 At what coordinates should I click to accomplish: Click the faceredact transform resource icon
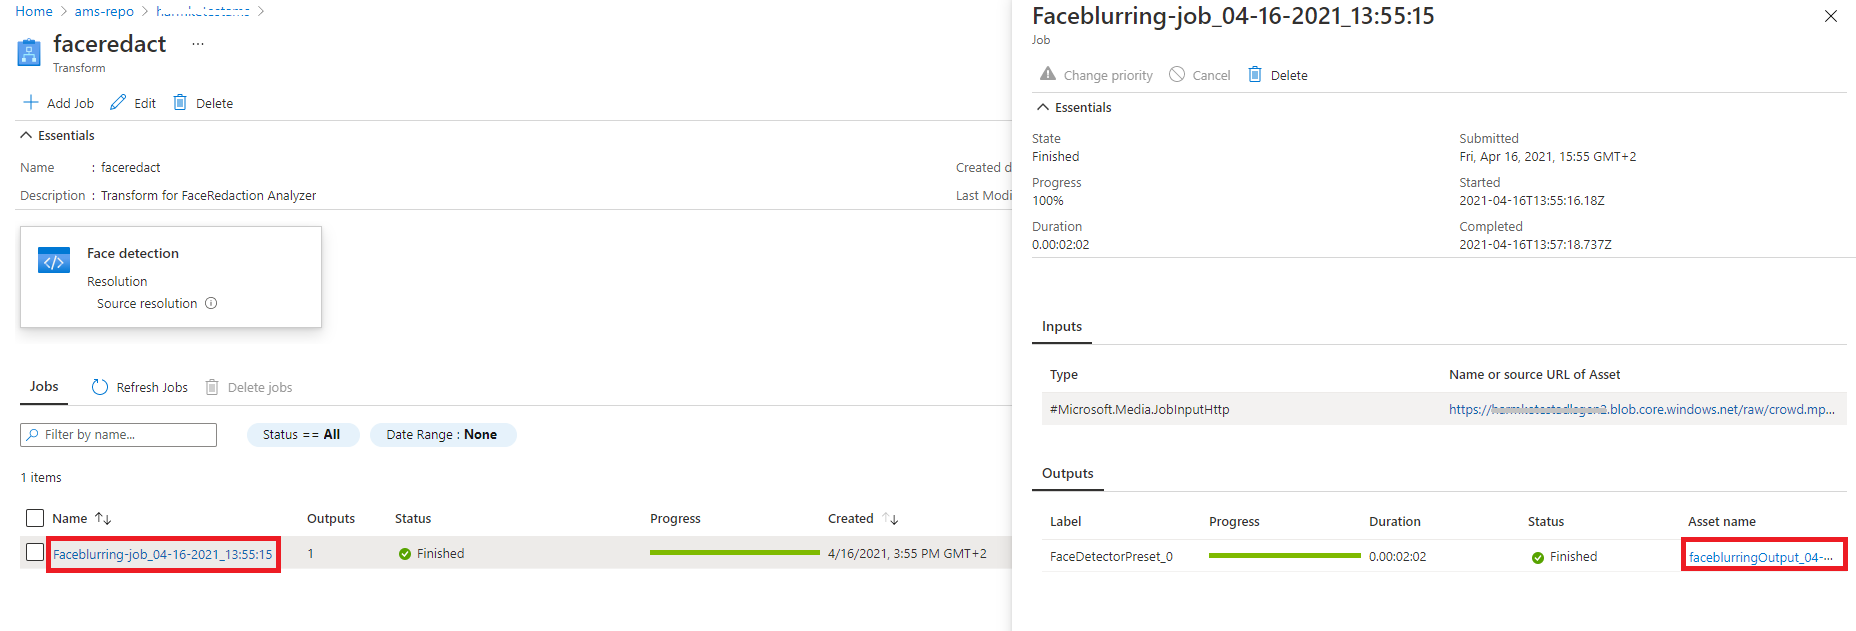(29, 52)
